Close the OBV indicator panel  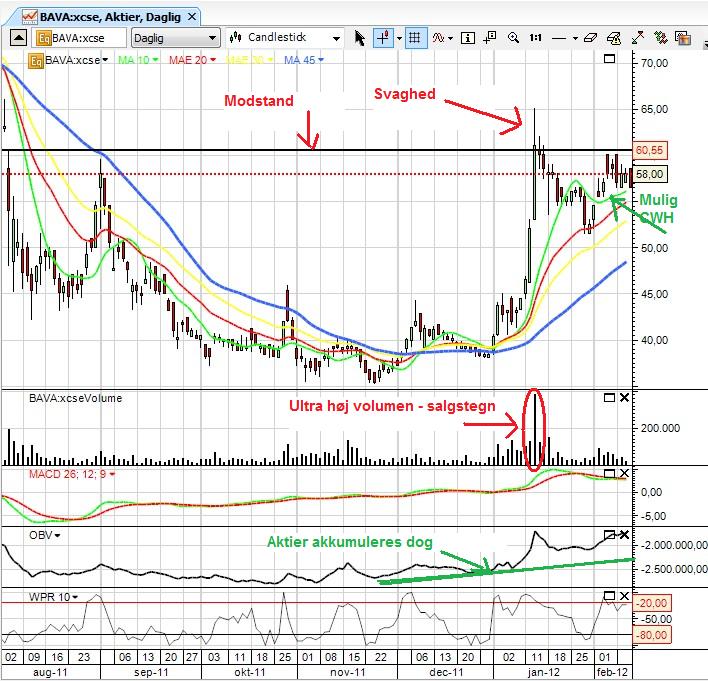tap(624, 535)
